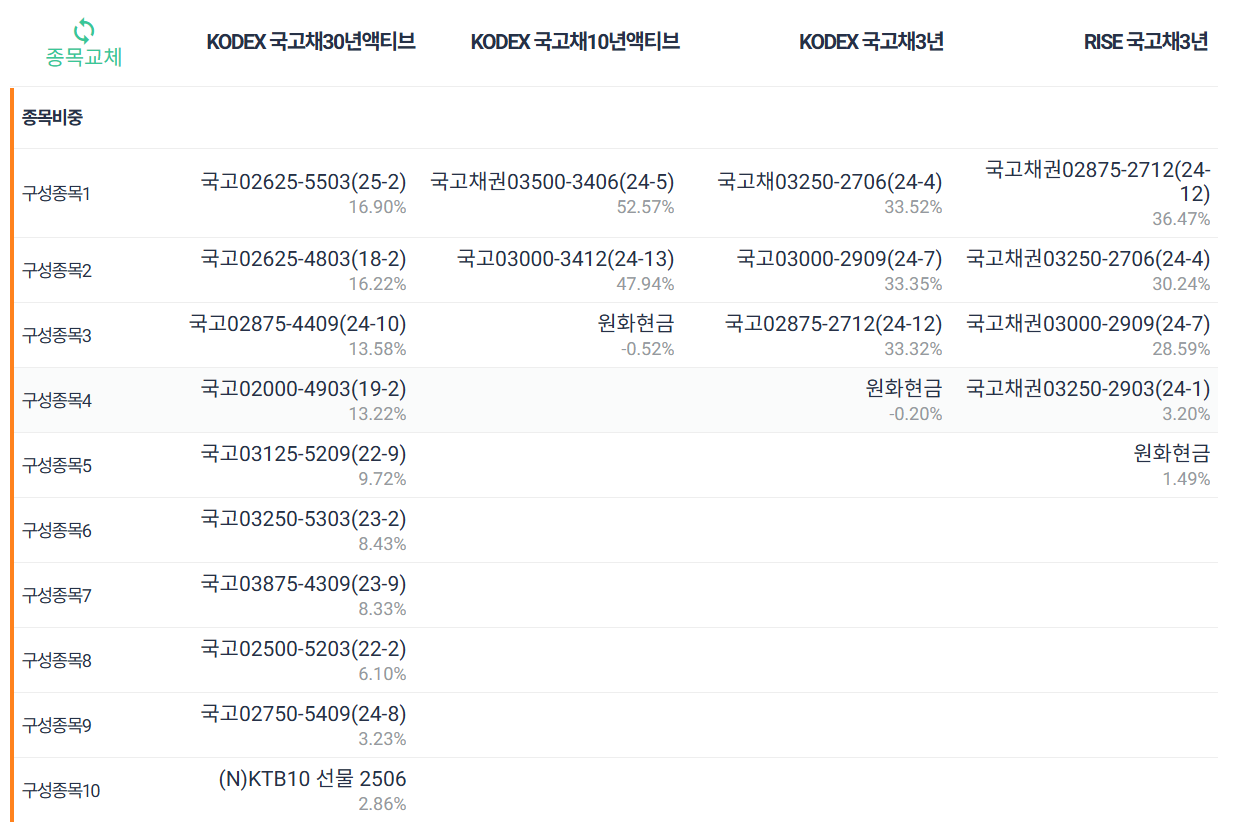The image size is (1236, 822).
Task: Select the KODEX 국고채3년 header
Action: (870, 42)
